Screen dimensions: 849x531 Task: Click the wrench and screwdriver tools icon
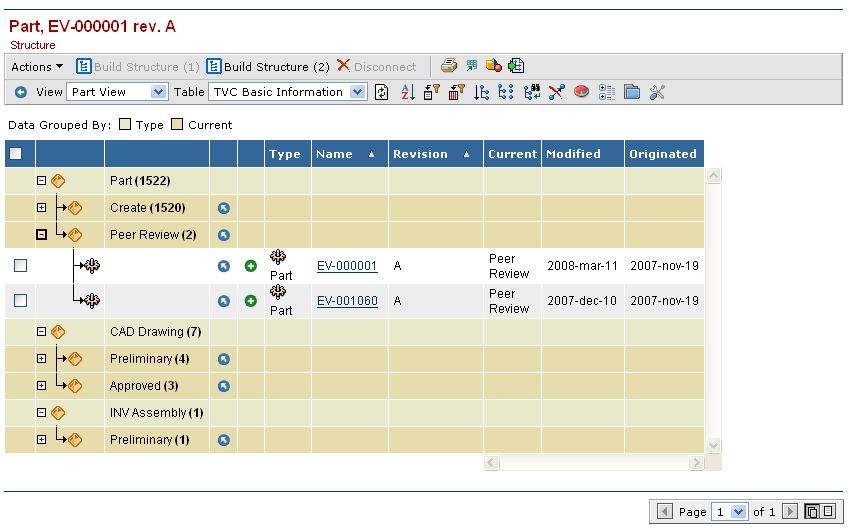(657, 92)
